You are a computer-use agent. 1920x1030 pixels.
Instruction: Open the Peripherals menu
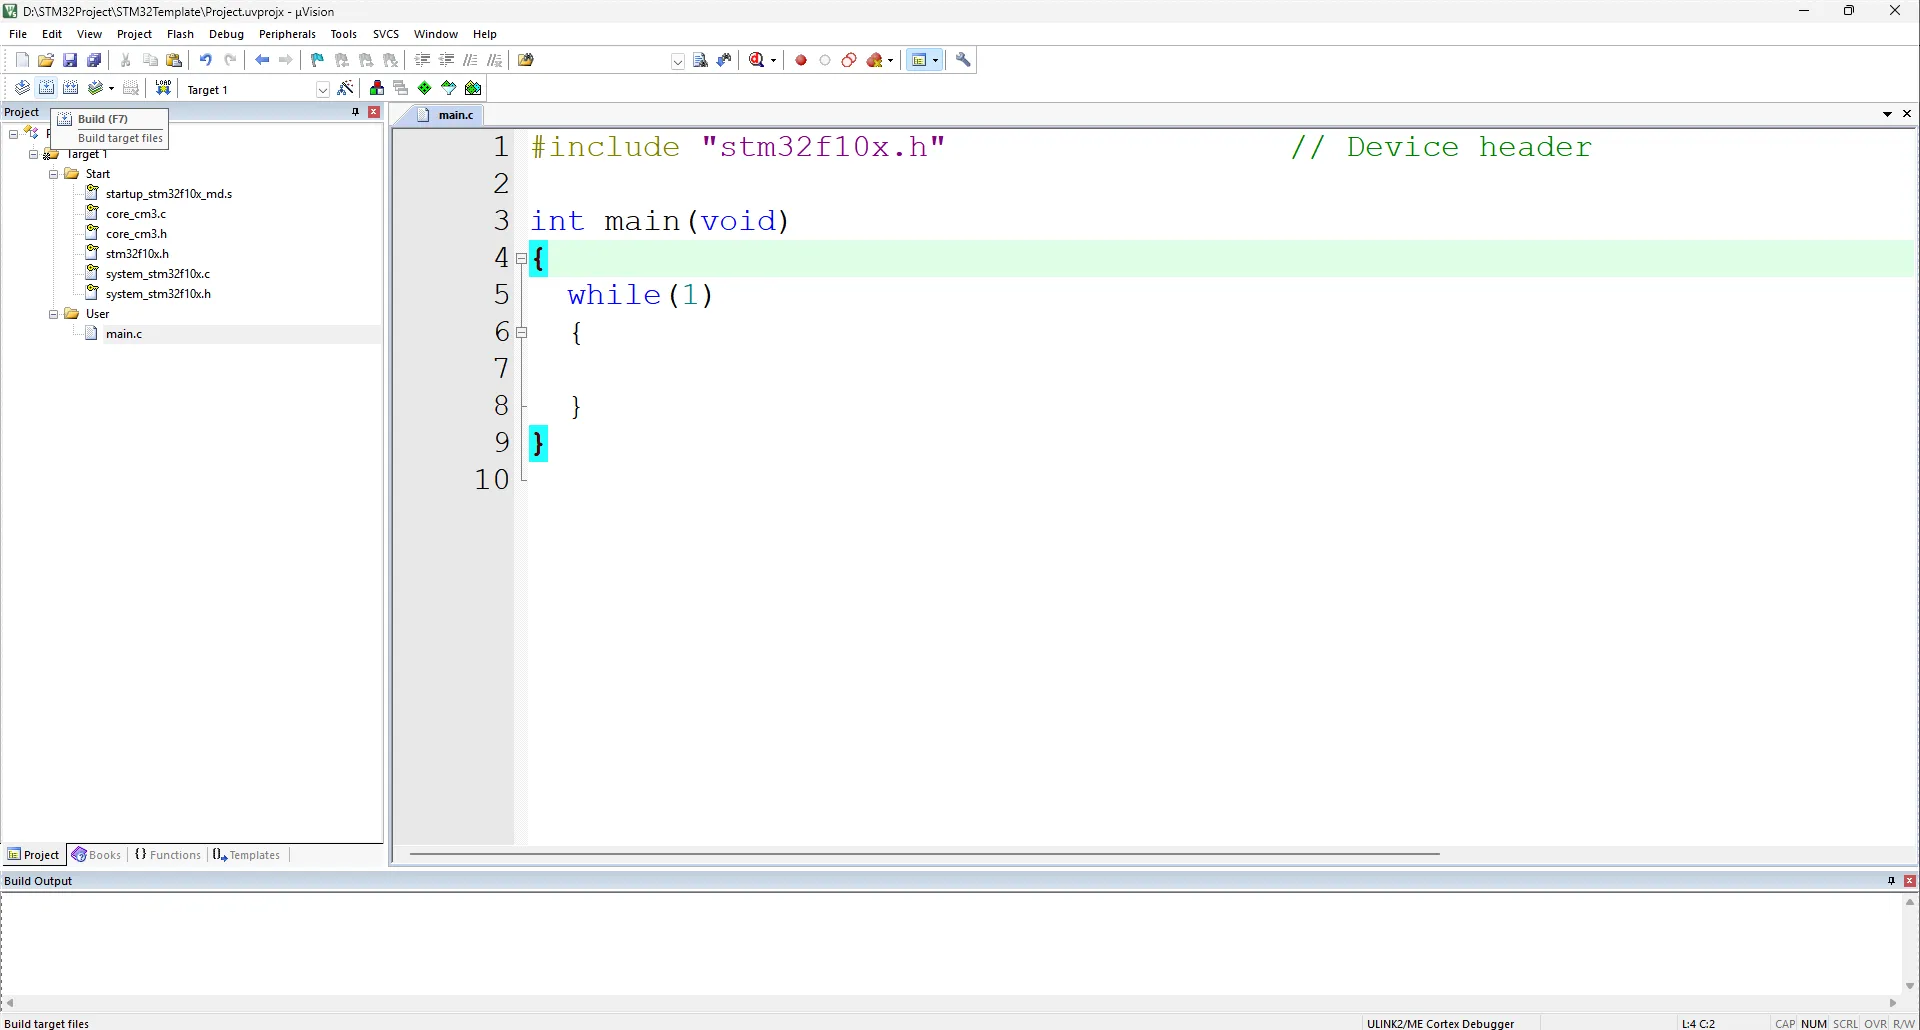pyautogui.click(x=287, y=34)
